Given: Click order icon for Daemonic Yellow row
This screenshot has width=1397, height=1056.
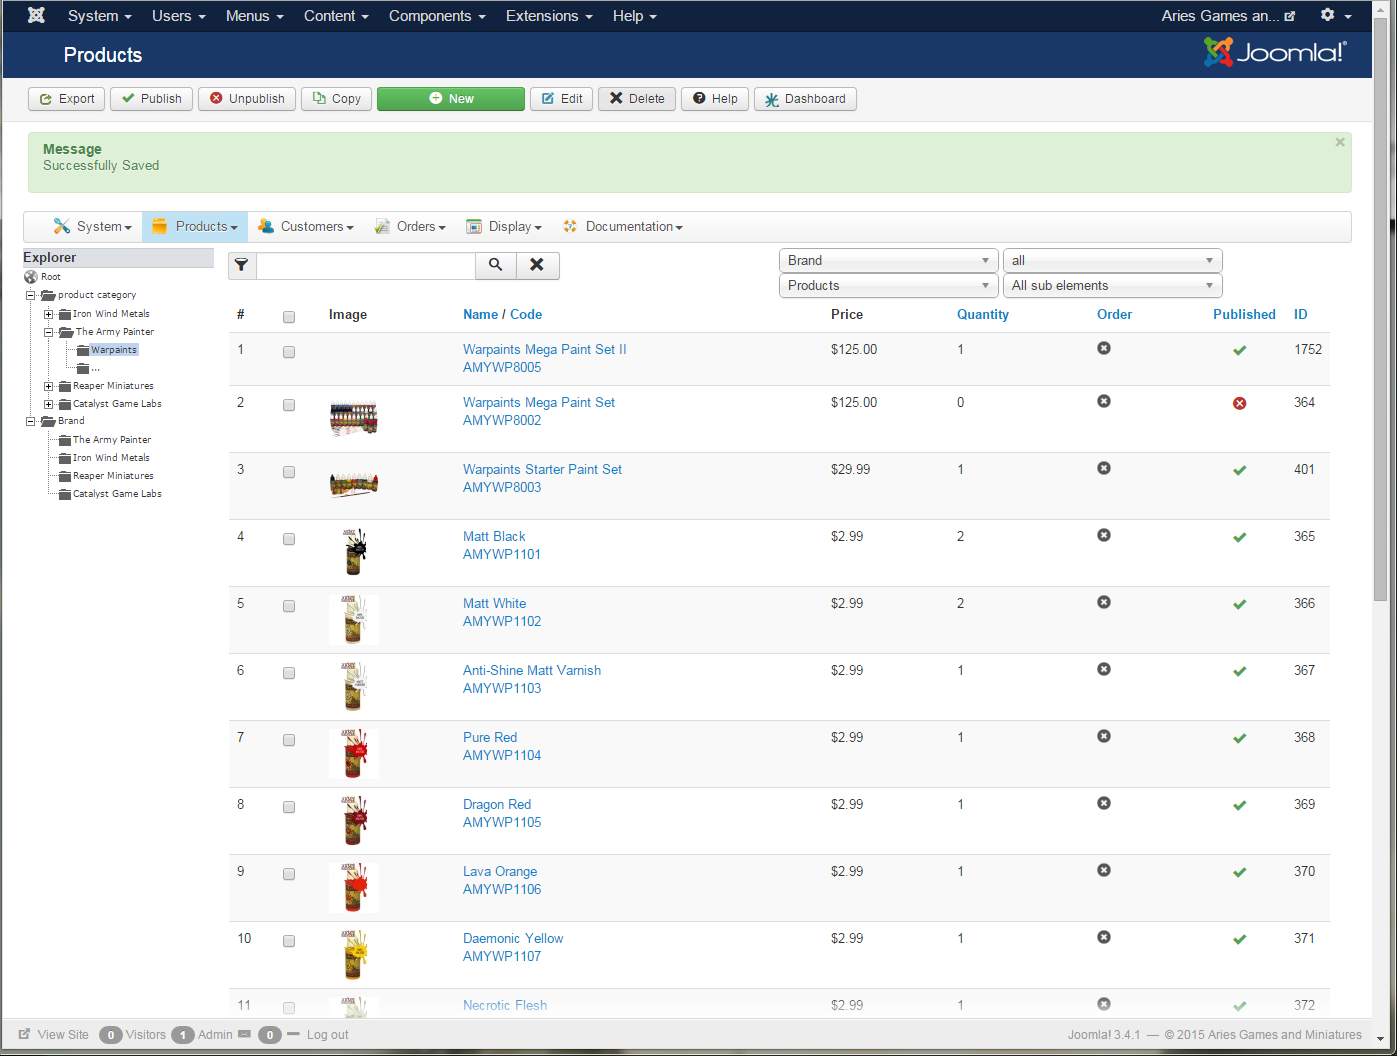Looking at the screenshot, I should (1104, 937).
